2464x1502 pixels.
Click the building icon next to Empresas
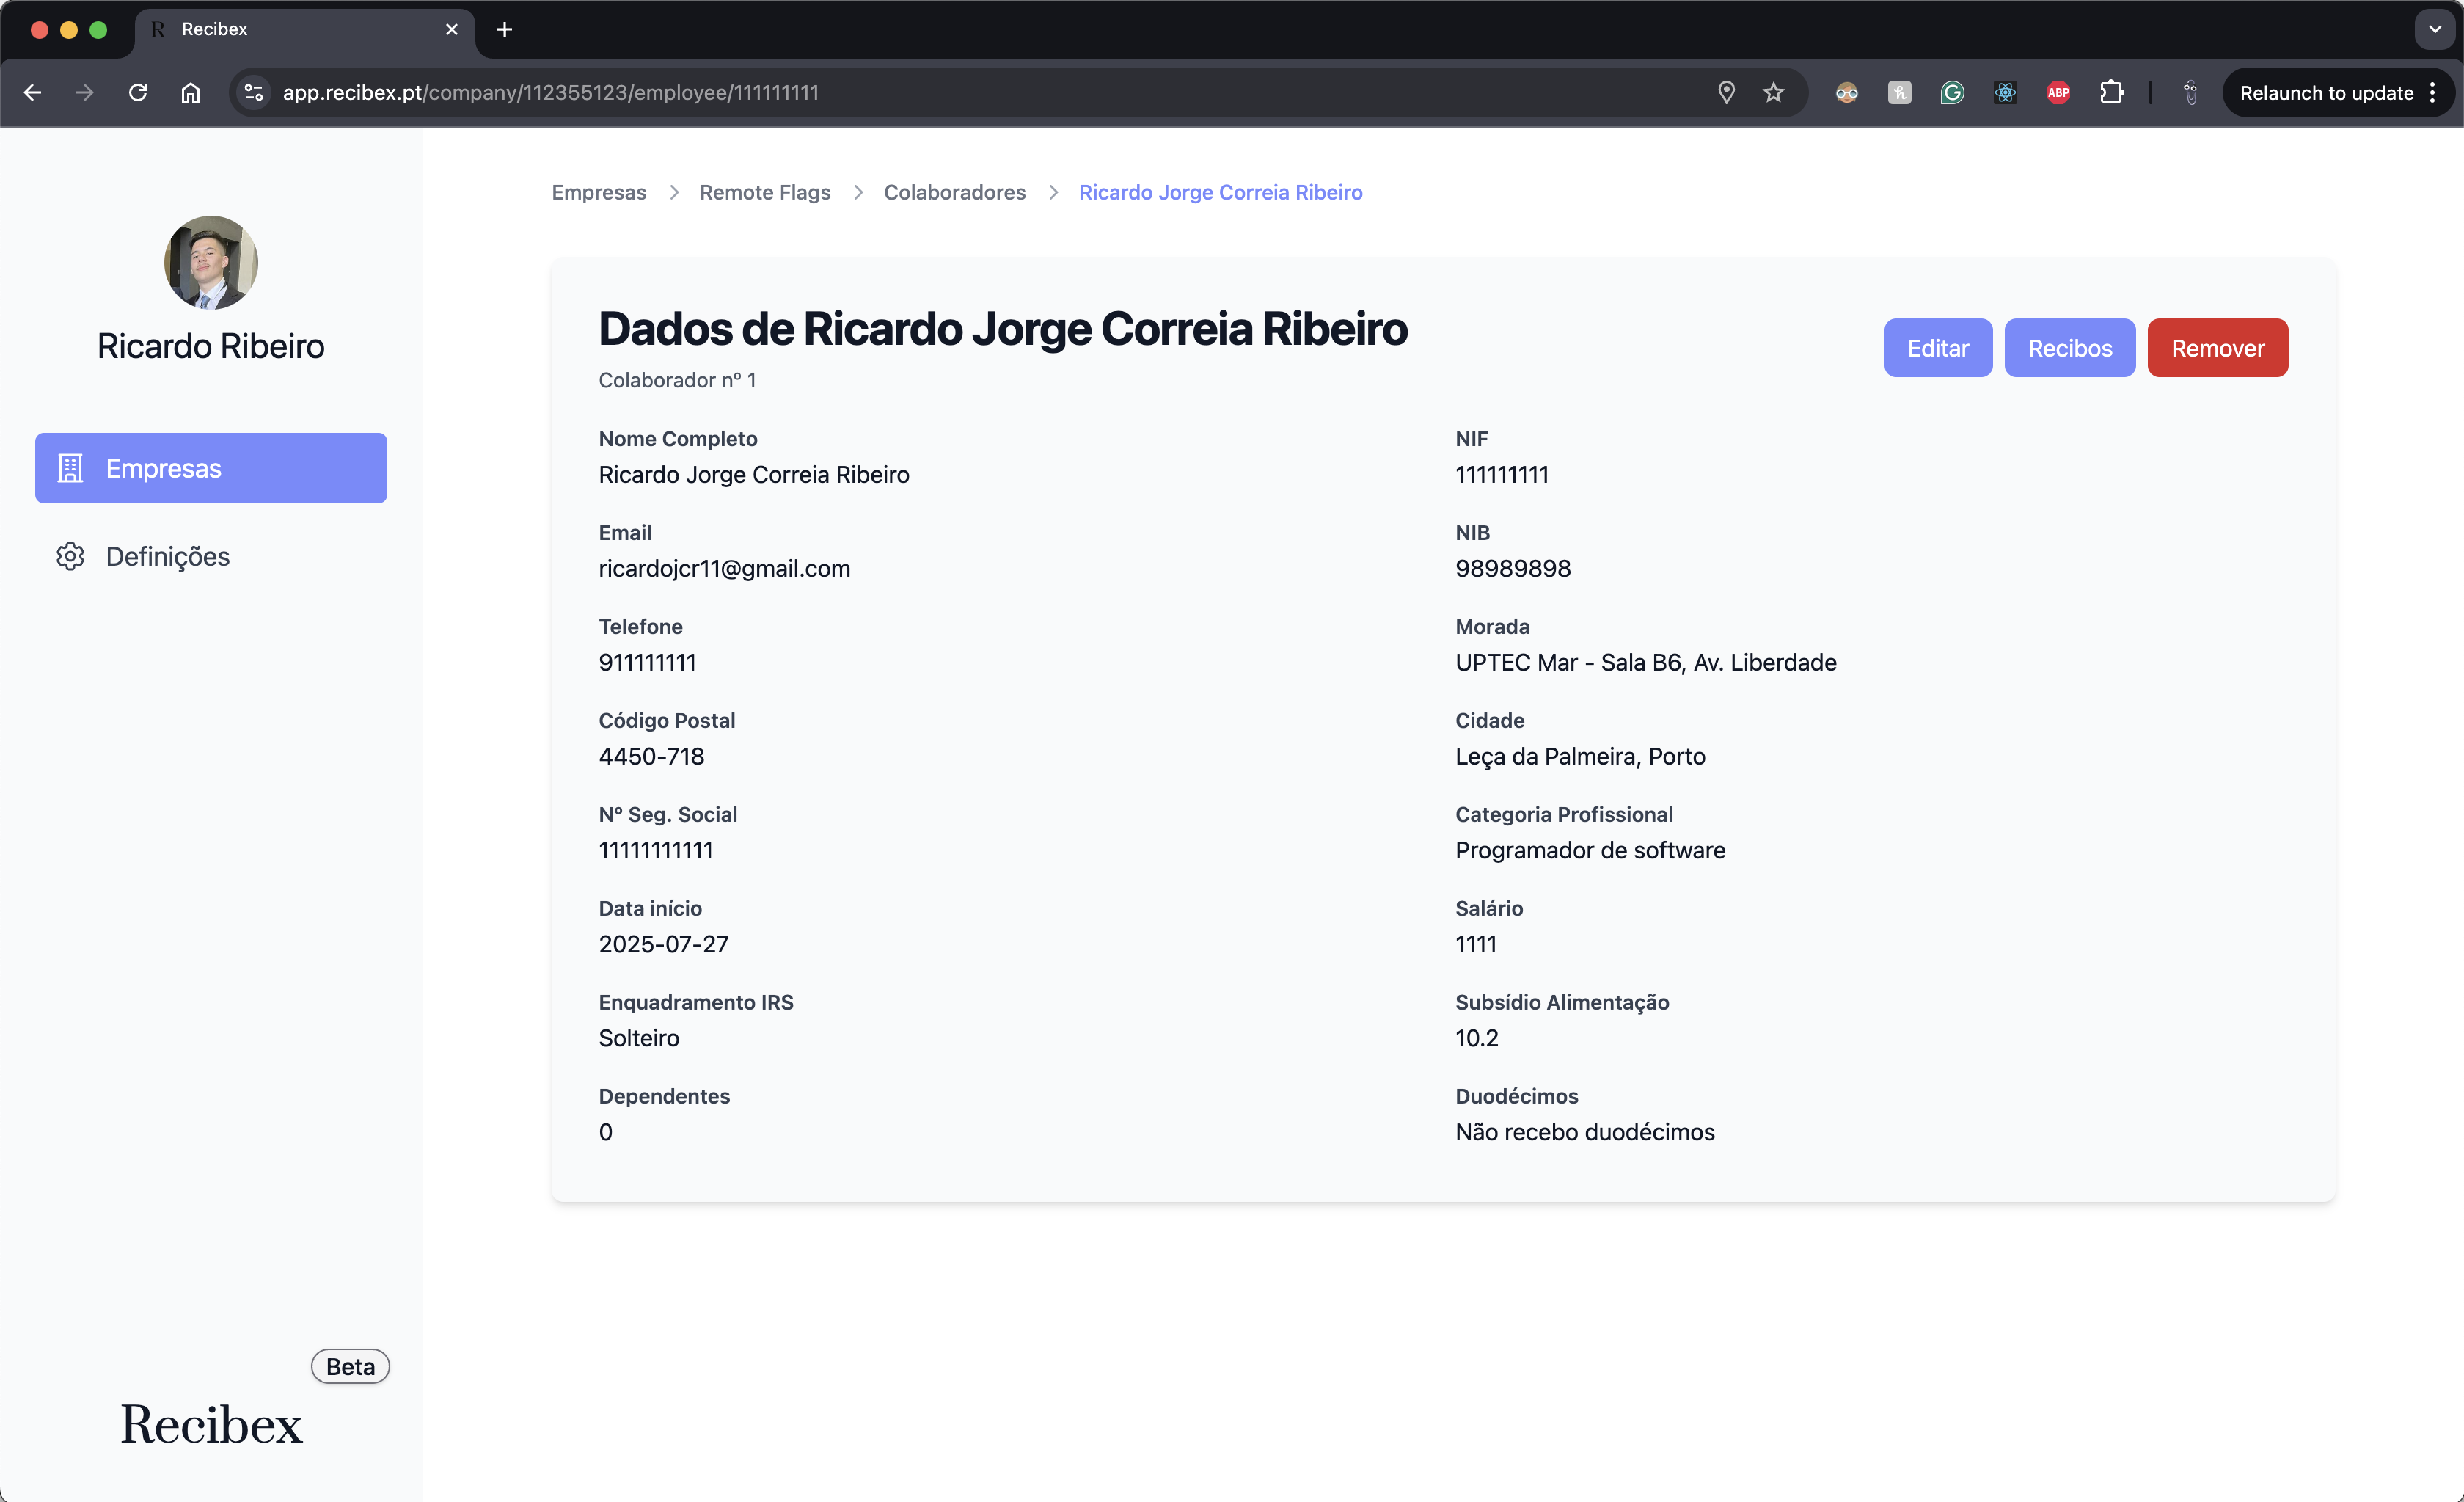[x=70, y=468]
